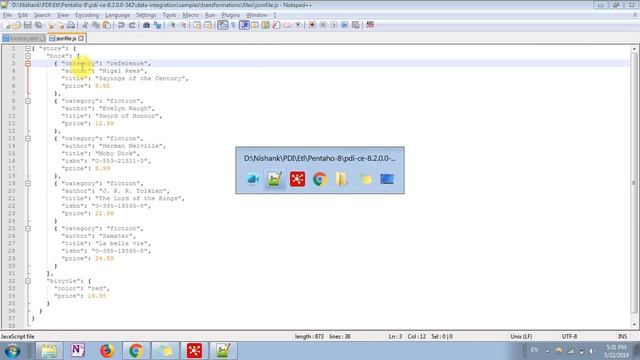640x360 pixels.
Task: Open the Function List panel icon
Action: point(276,25)
